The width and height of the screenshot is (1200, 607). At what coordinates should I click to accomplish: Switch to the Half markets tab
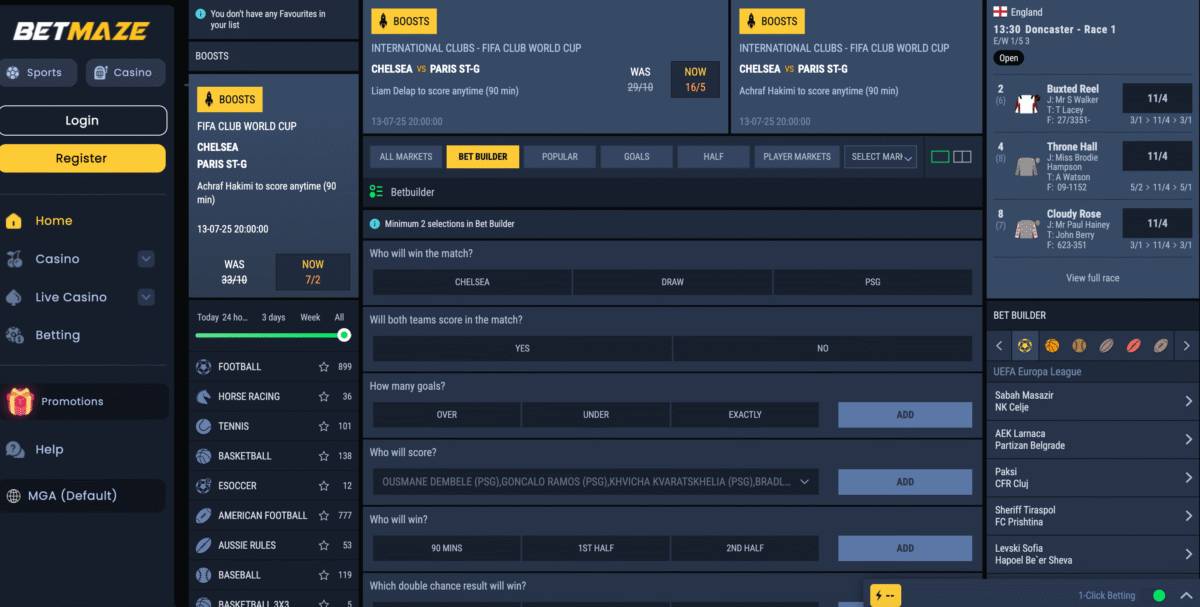714,157
